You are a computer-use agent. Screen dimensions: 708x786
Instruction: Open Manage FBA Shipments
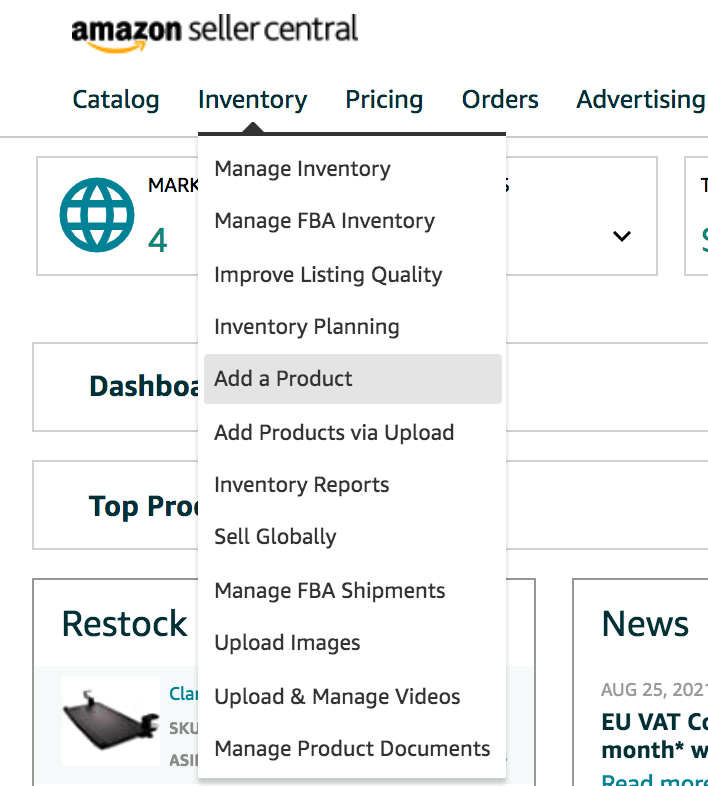[329, 591]
